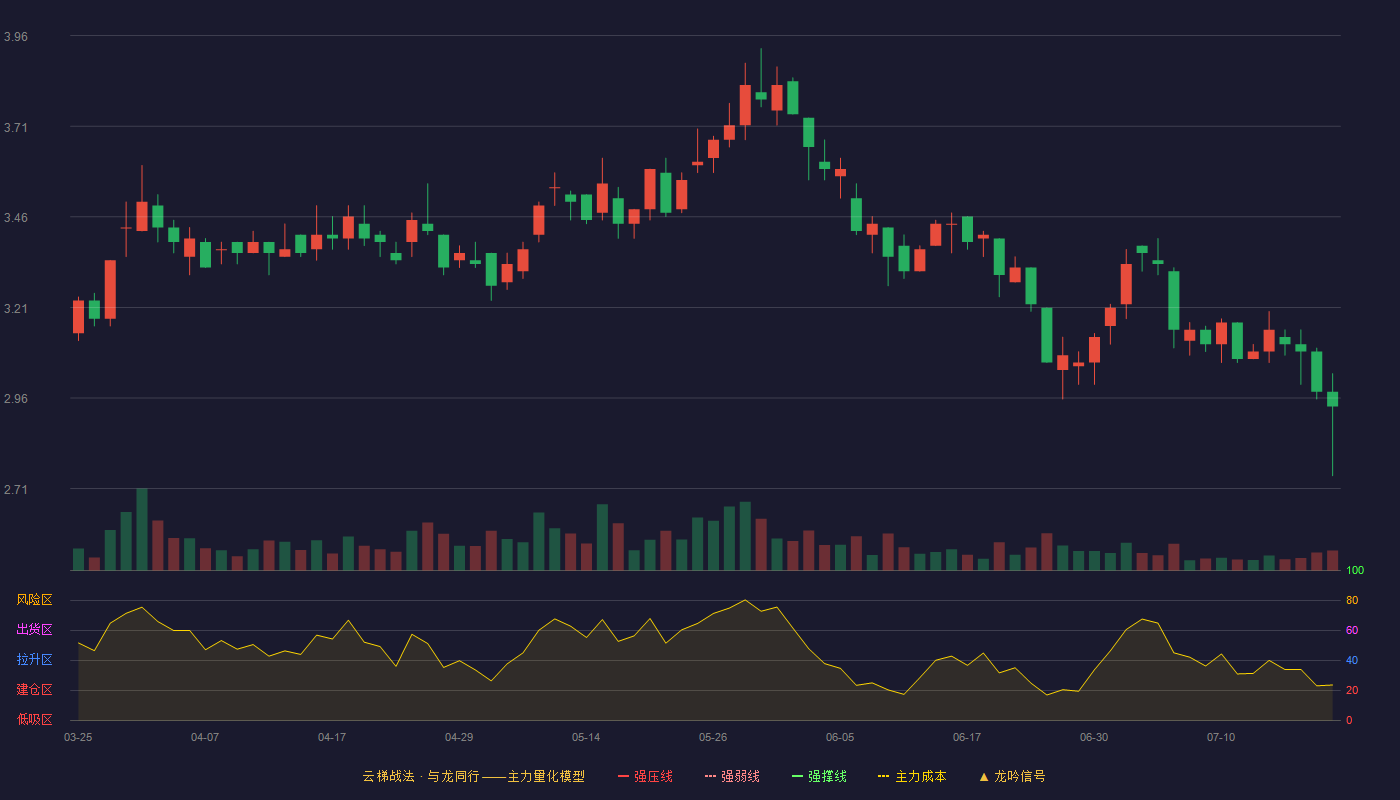Viewport: 1400px width, 800px height.
Task: Click the 04-17 date label
Action: tap(332, 737)
